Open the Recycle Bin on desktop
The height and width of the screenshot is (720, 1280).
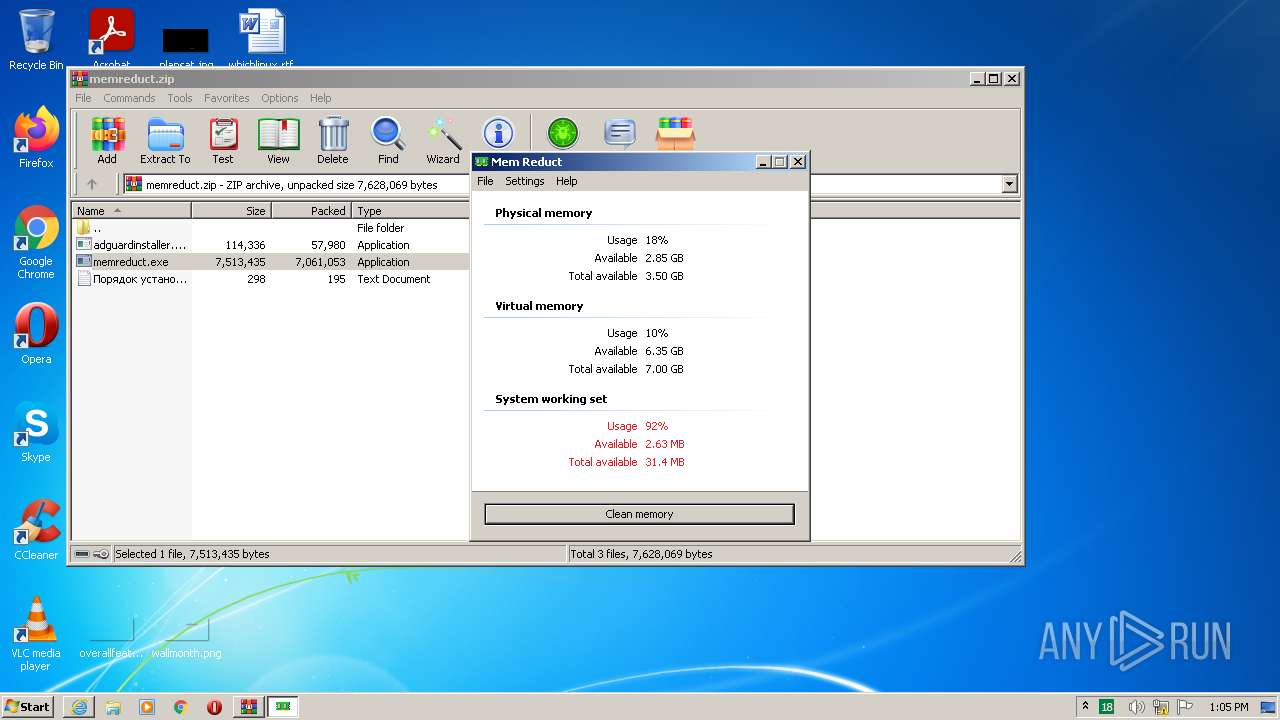36,40
